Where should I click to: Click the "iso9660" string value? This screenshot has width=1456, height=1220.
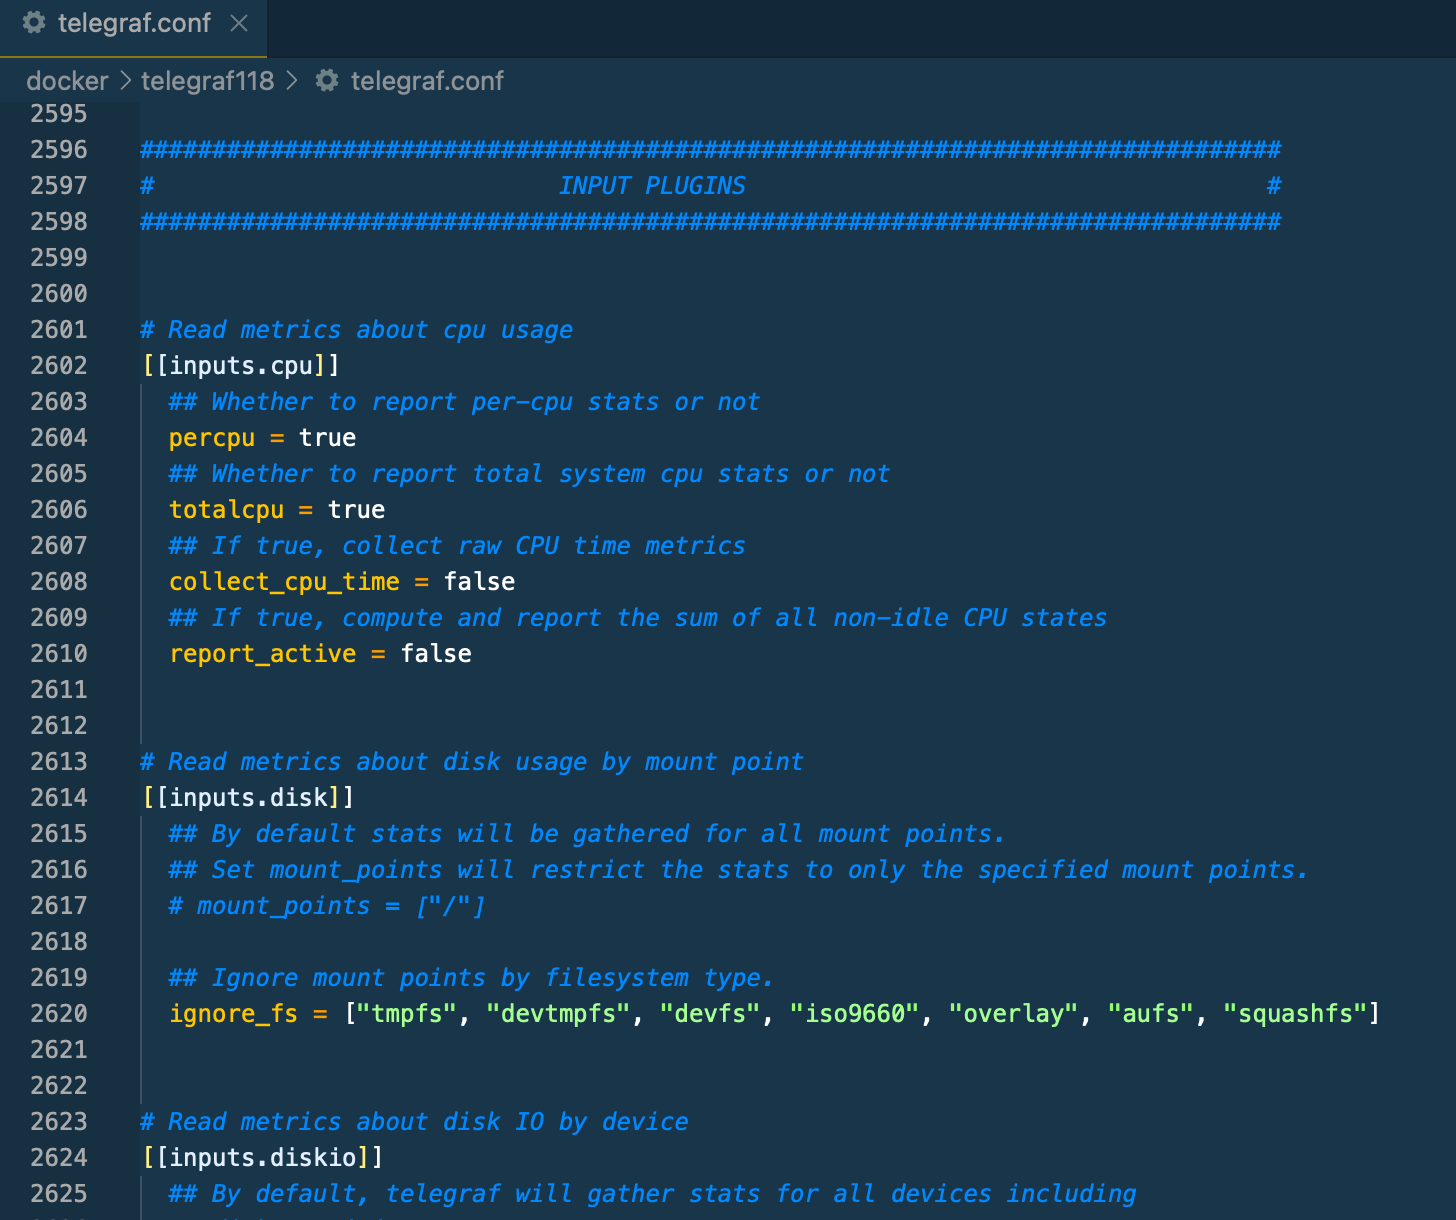click(855, 1014)
